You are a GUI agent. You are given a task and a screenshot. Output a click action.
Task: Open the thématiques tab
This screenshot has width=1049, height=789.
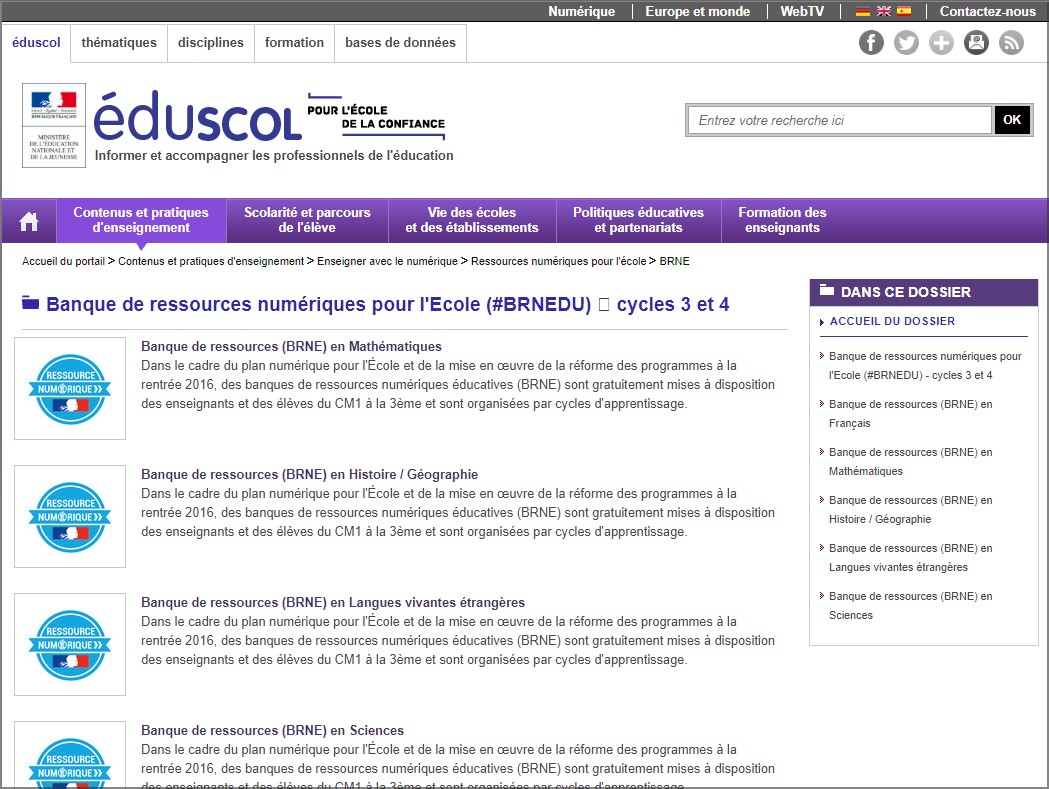119,43
